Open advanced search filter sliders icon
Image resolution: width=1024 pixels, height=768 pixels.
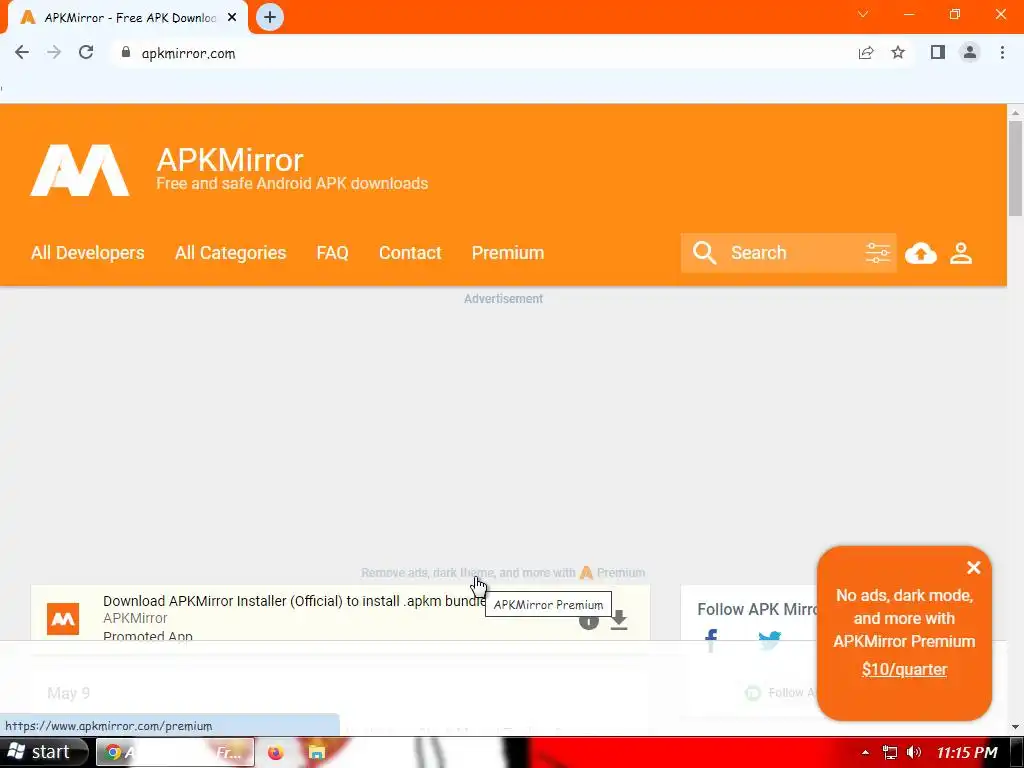(877, 253)
